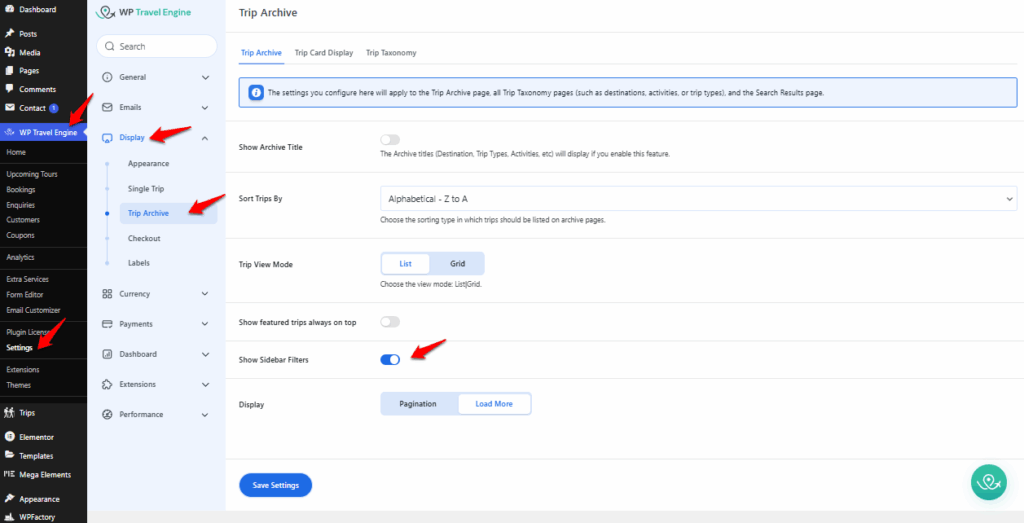Image resolution: width=1024 pixels, height=523 pixels.
Task: Open the floating green help widget
Action: click(989, 482)
